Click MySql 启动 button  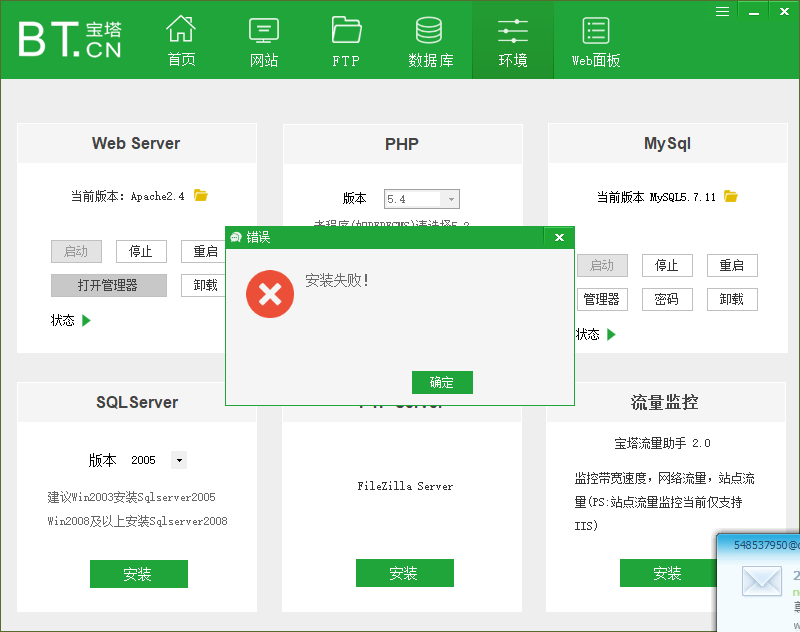(602, 265)
